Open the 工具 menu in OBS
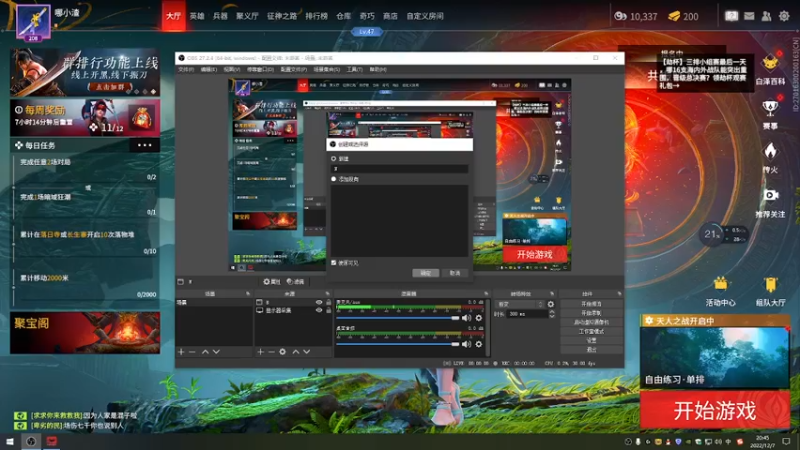800x450 pixels. point(355,69)
